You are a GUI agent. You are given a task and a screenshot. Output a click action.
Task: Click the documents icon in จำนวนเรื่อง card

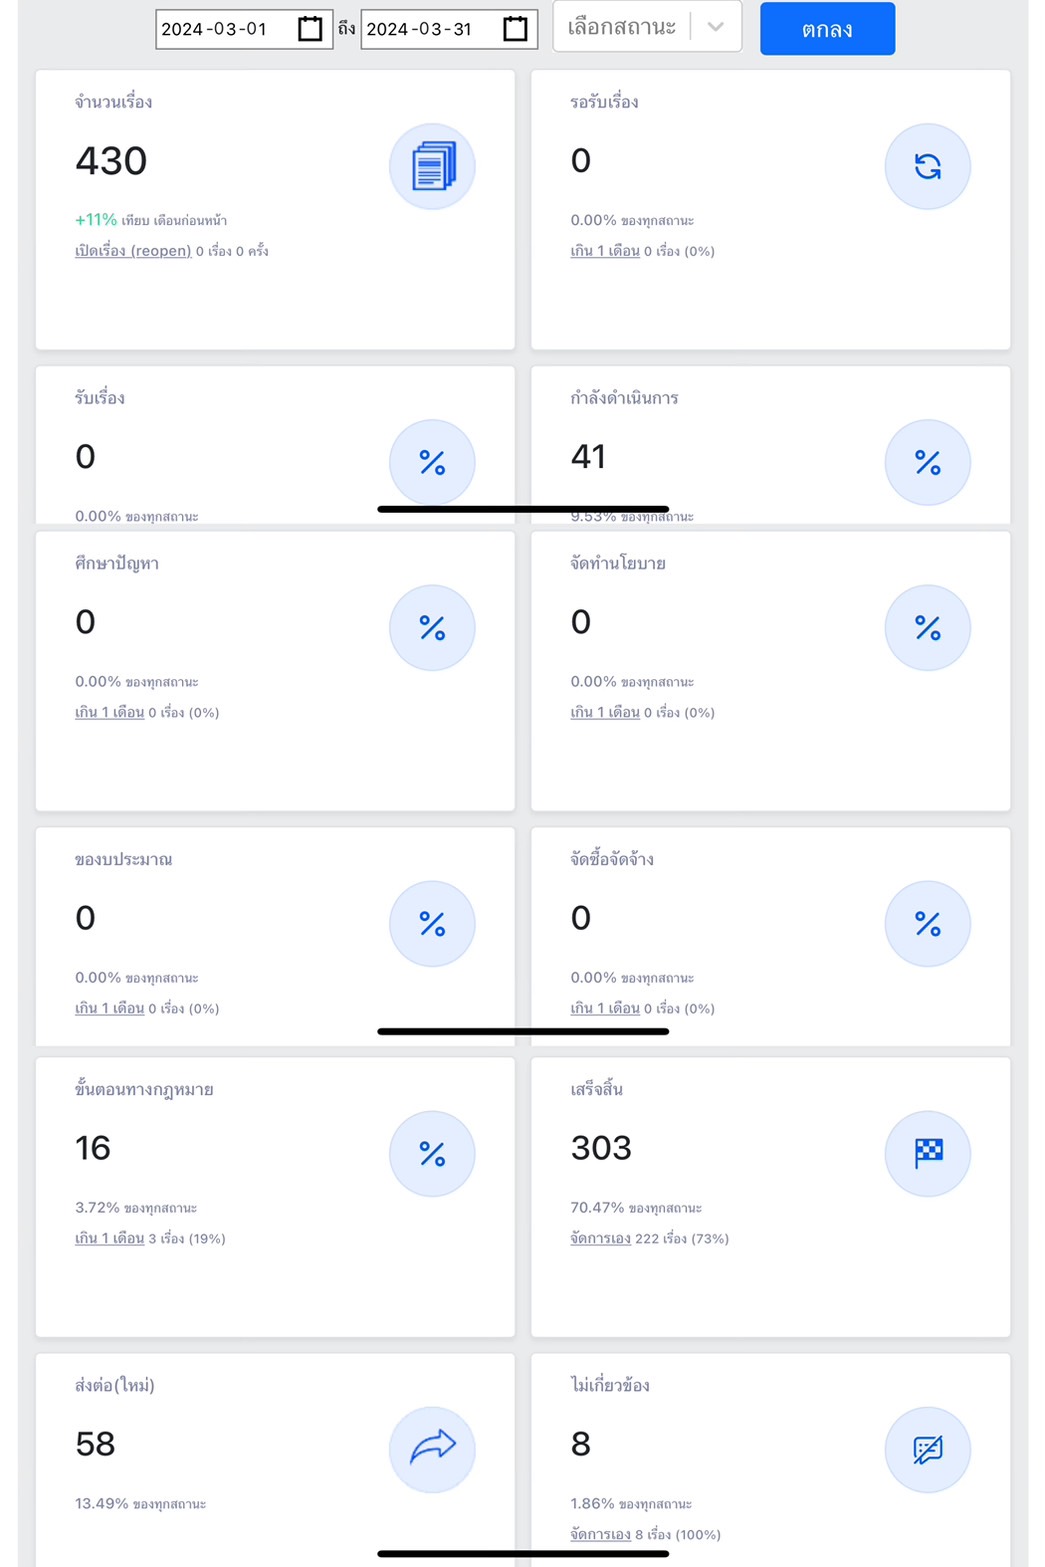[x=432, y=166]
